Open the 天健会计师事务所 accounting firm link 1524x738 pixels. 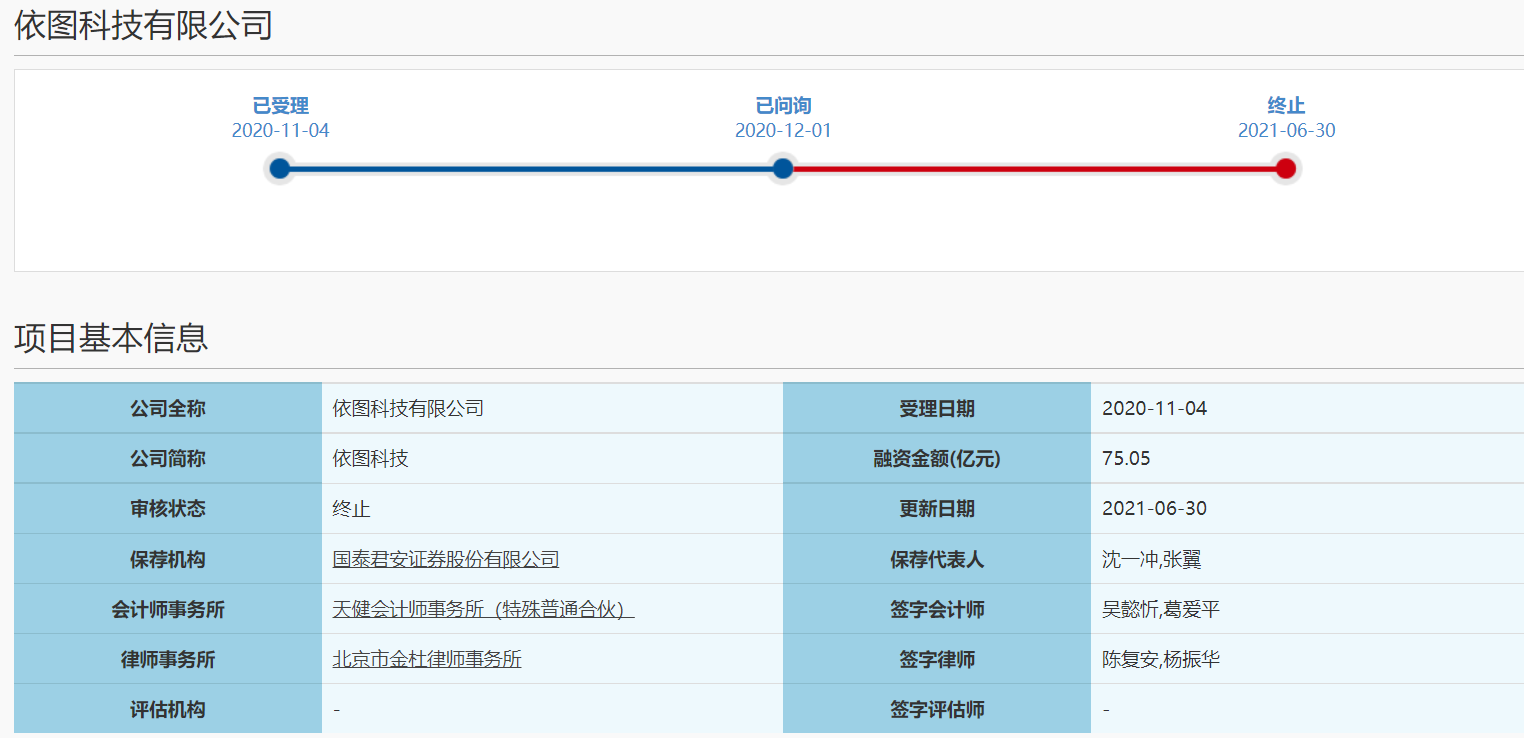[x=484, y=609]
